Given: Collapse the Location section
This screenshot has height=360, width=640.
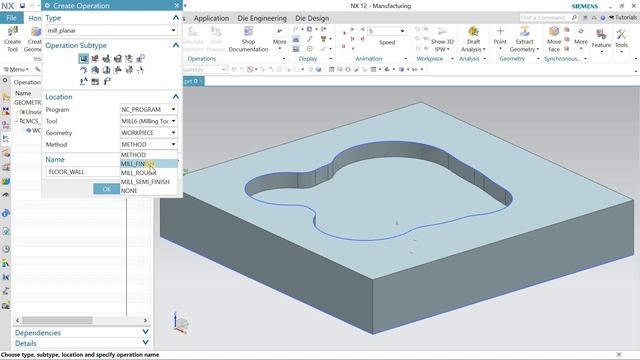Looking at the screenshot, I should click(x=176, y=96).
